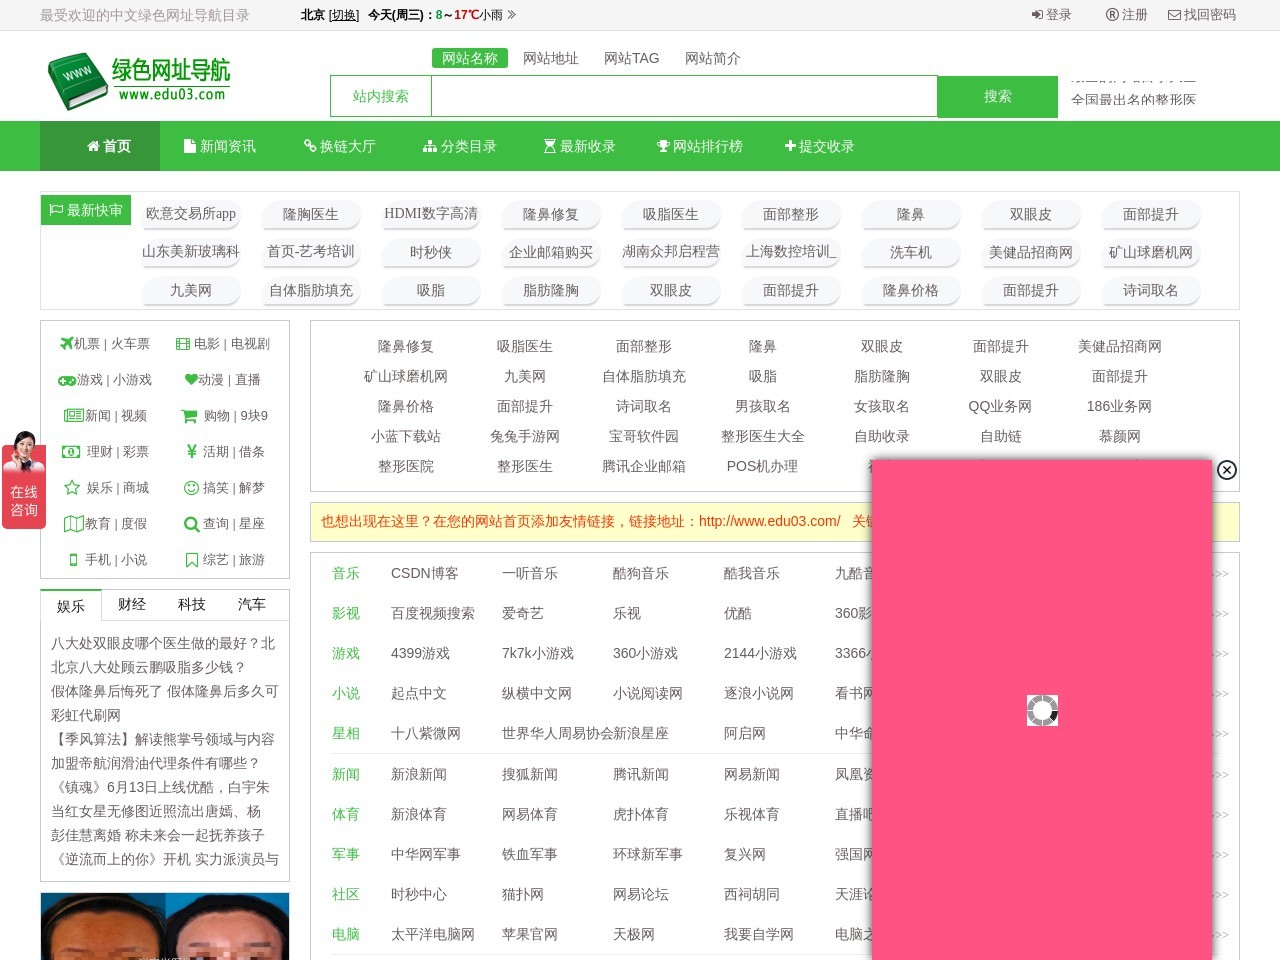1280x960 pixels.
Task: Click the envelope 找回密码 icon
Action: coord(1172,16)
